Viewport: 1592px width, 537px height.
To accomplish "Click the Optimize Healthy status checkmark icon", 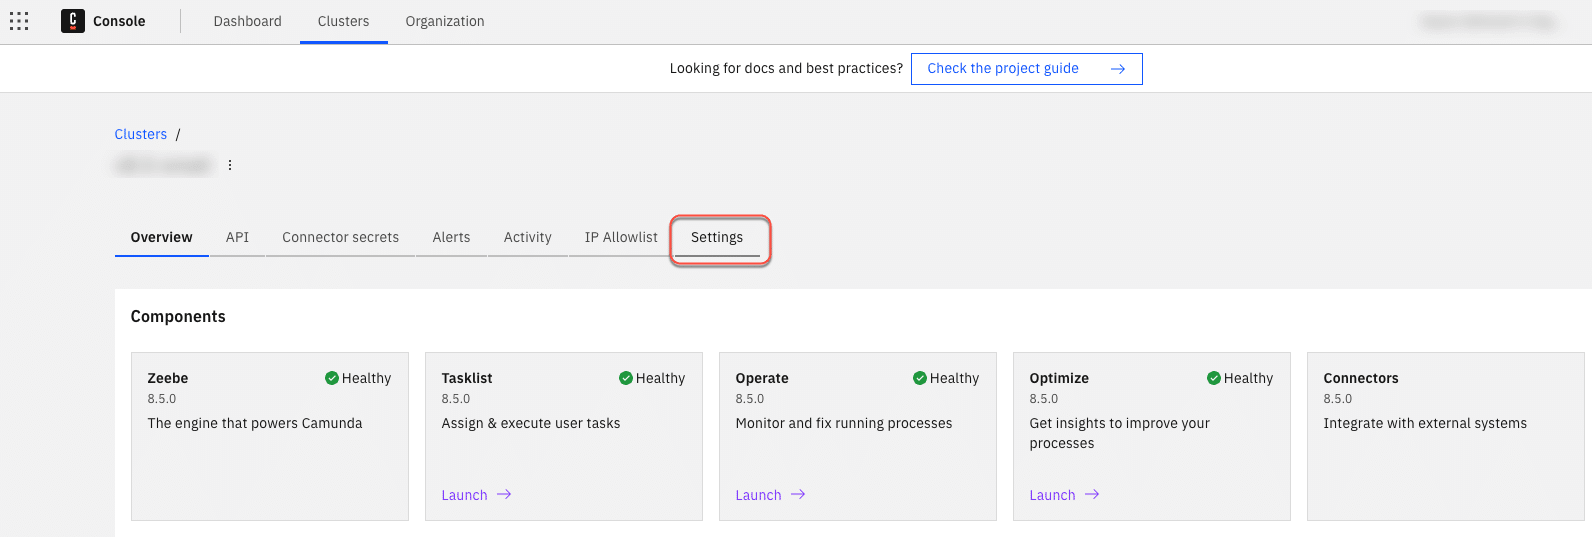I will point(1214,378).
